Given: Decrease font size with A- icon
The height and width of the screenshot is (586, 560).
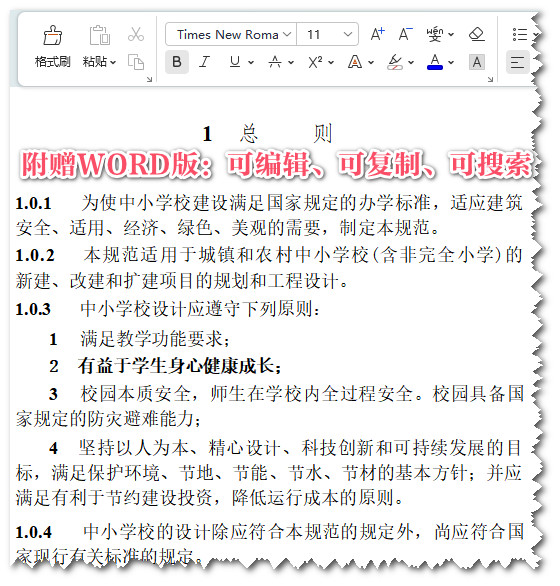Looking at the screenshot, I should (x=405, y=34).
